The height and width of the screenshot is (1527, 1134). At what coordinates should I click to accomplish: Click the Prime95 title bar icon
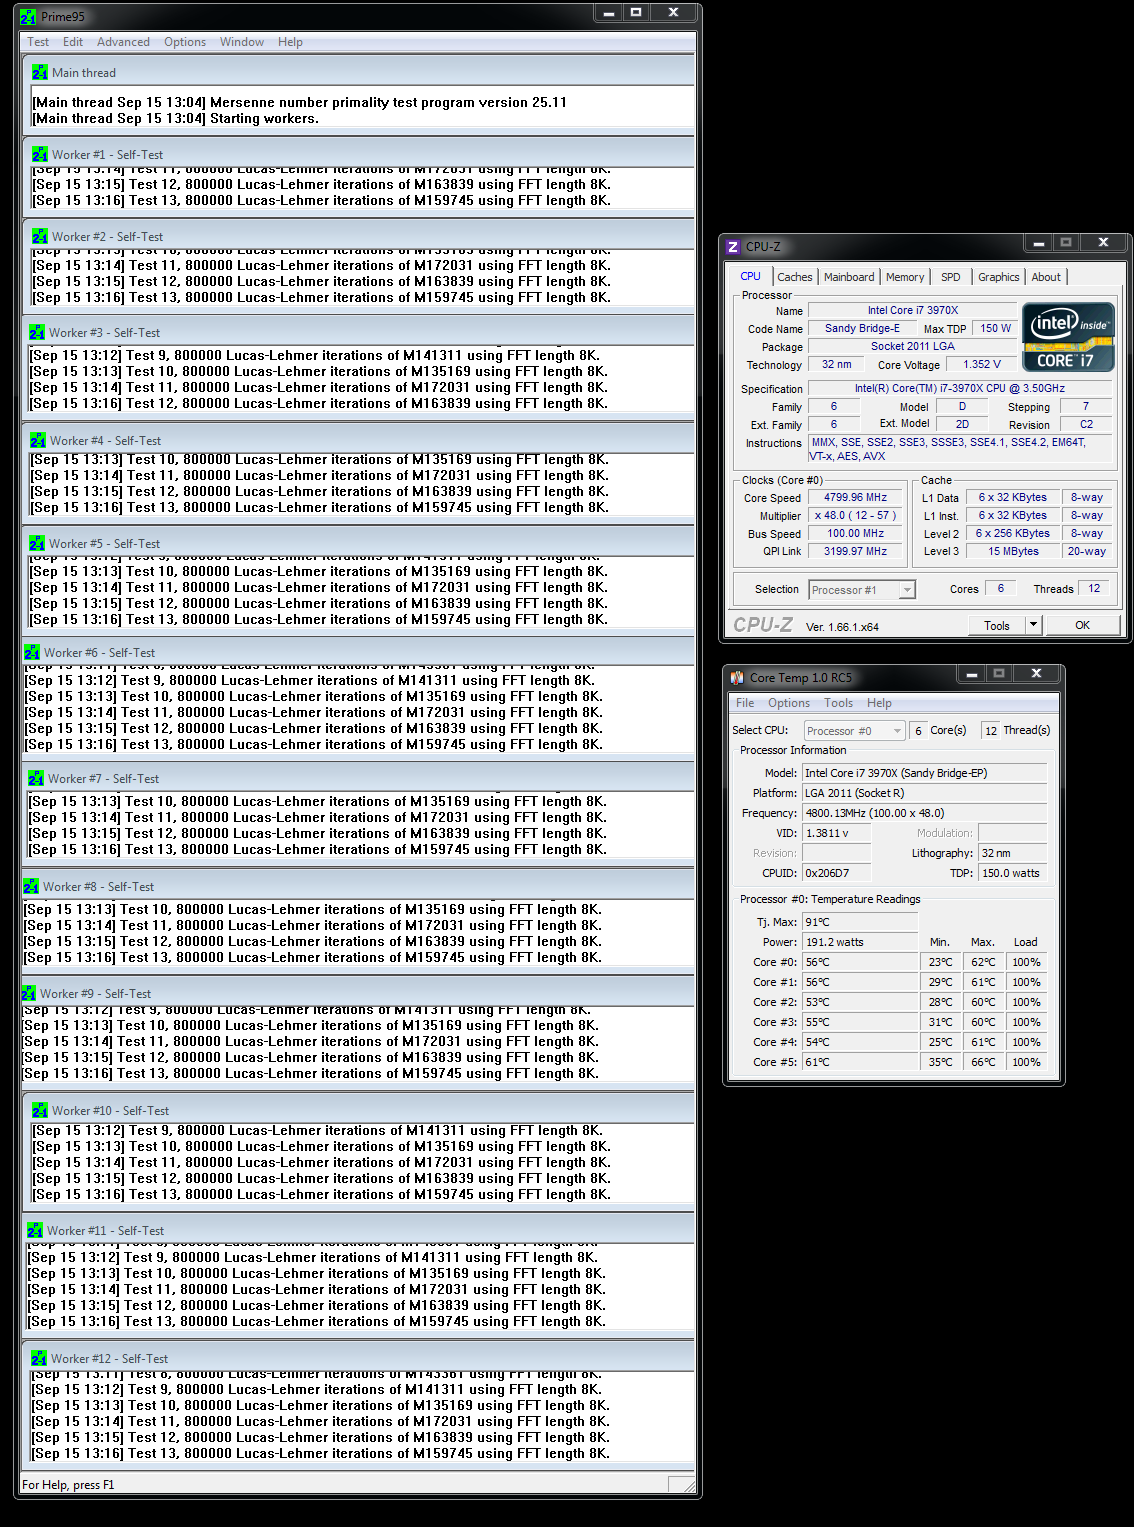point(28,17)
